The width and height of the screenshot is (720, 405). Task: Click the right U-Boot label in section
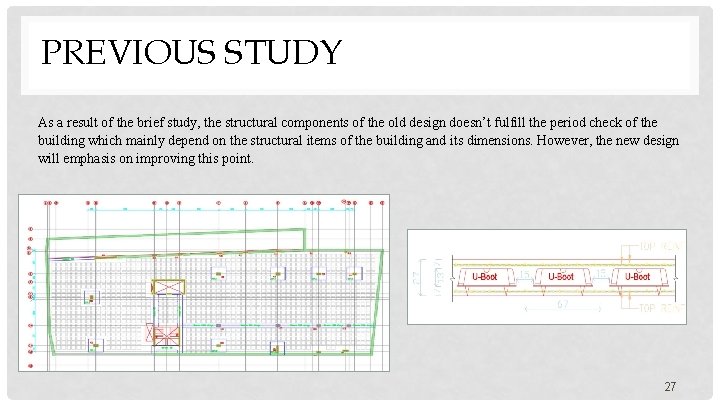click(x=637, y=276)
